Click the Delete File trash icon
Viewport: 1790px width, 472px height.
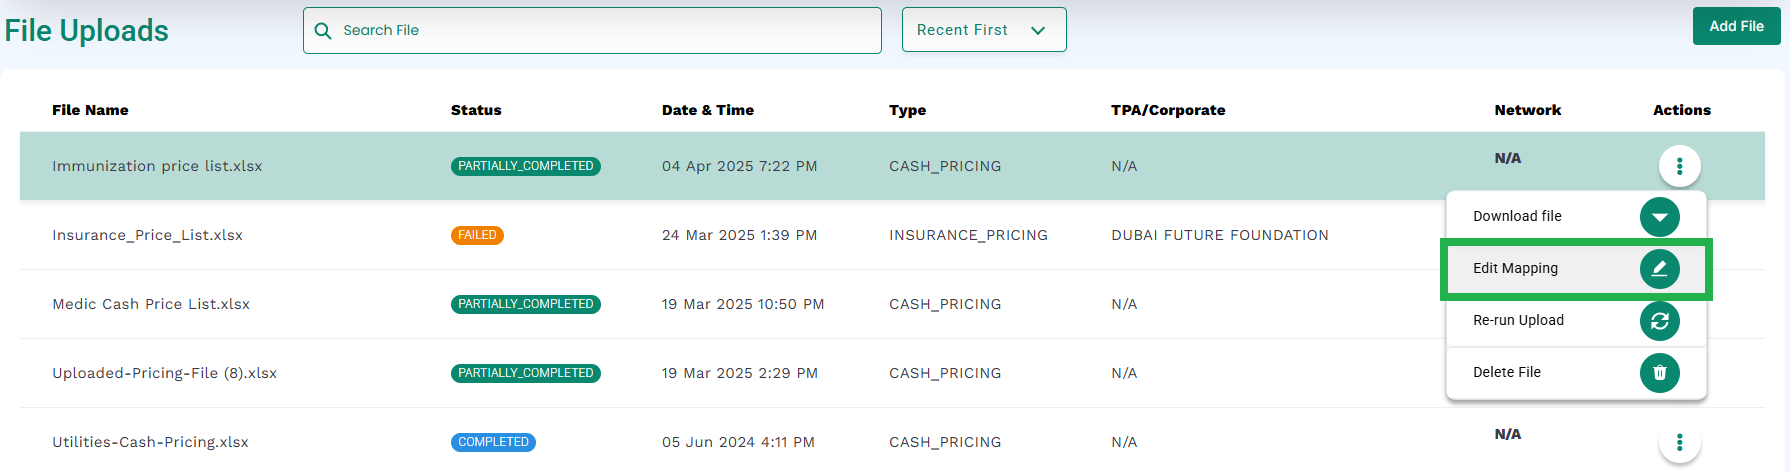[1659, 373]
